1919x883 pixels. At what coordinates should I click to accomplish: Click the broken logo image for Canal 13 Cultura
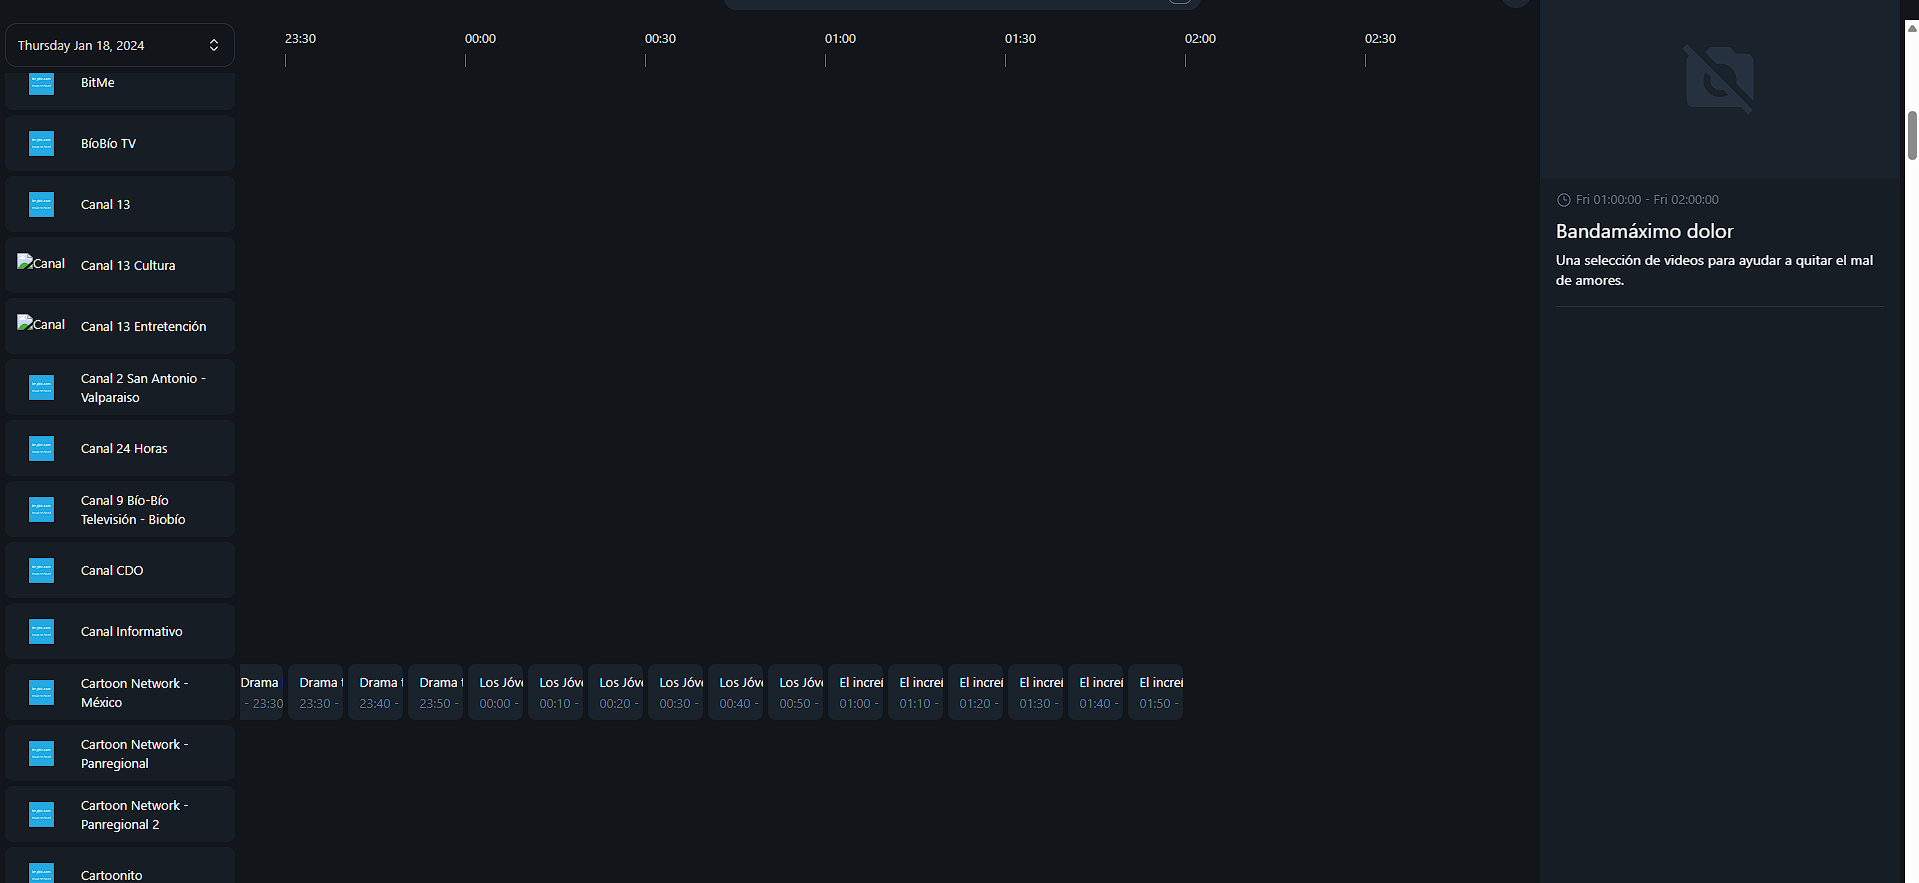click(x=41, y=264)
